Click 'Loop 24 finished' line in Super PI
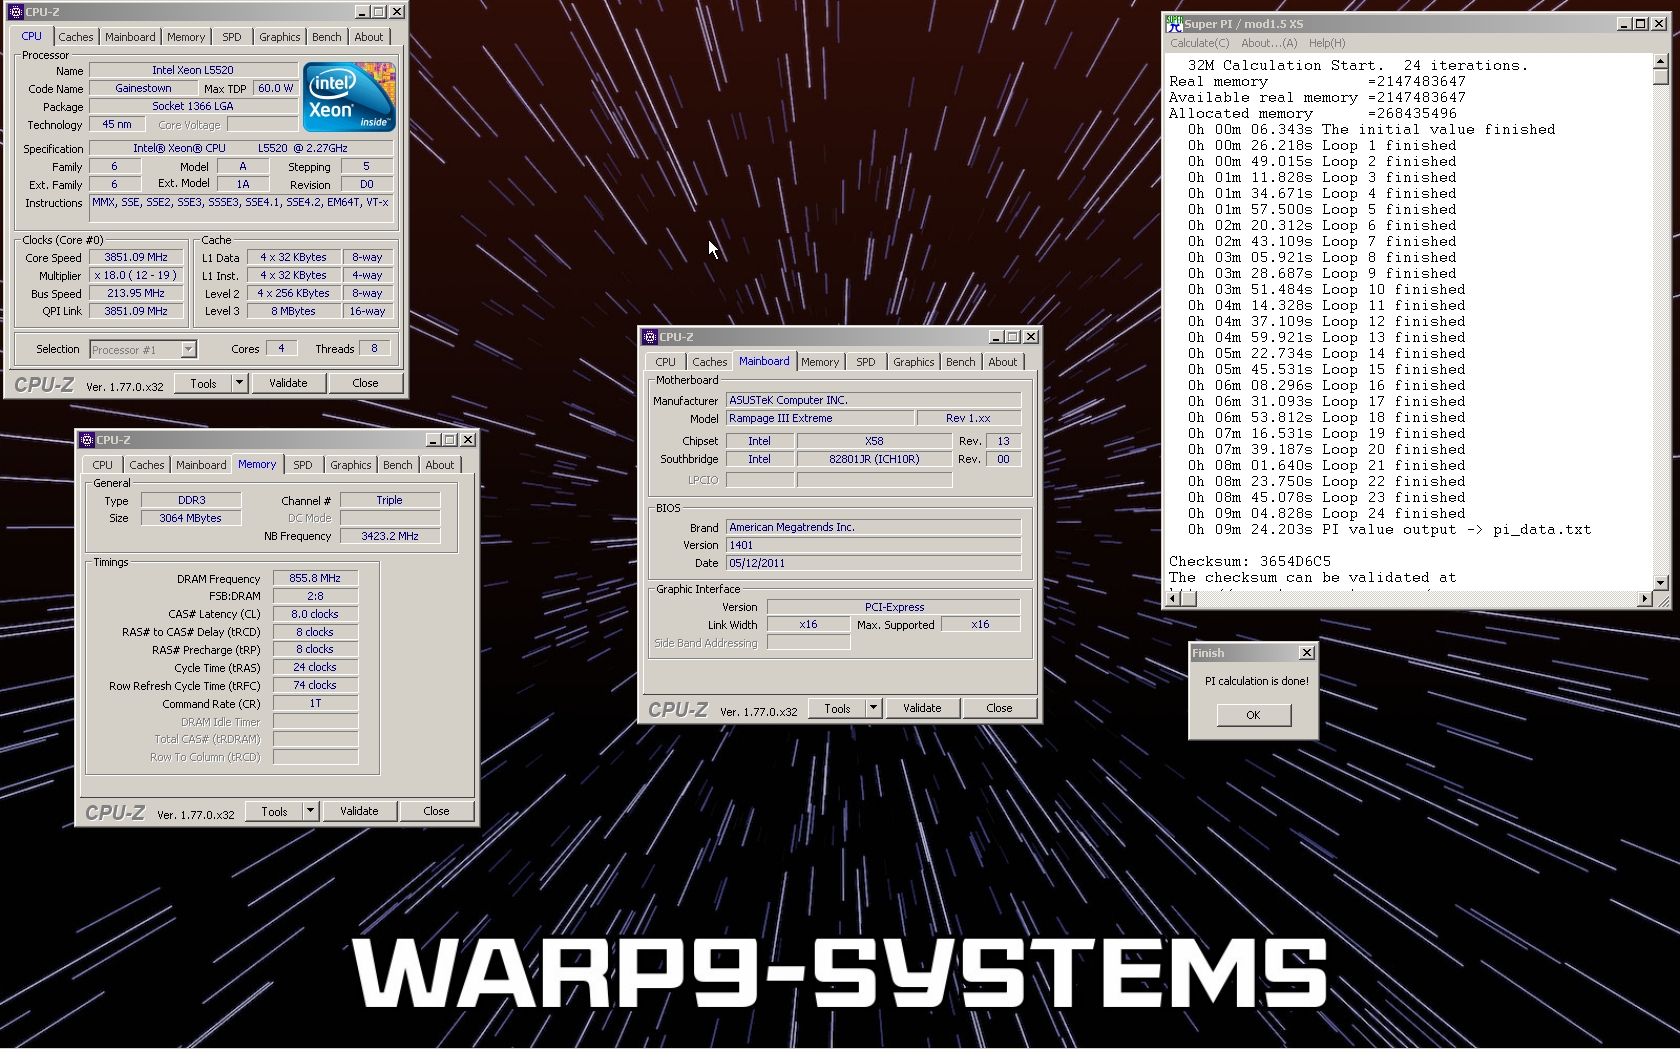 1327,514
